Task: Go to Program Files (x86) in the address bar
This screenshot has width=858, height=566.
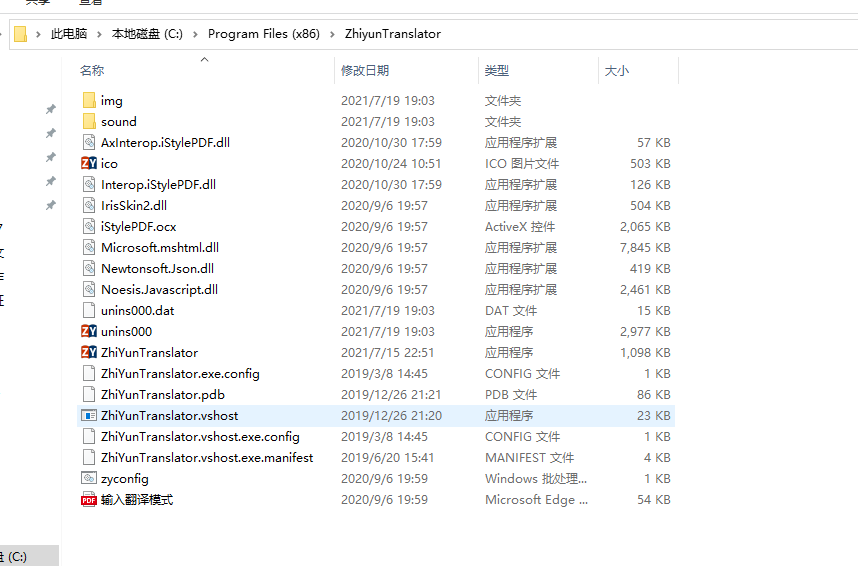Action: point(264,34)
